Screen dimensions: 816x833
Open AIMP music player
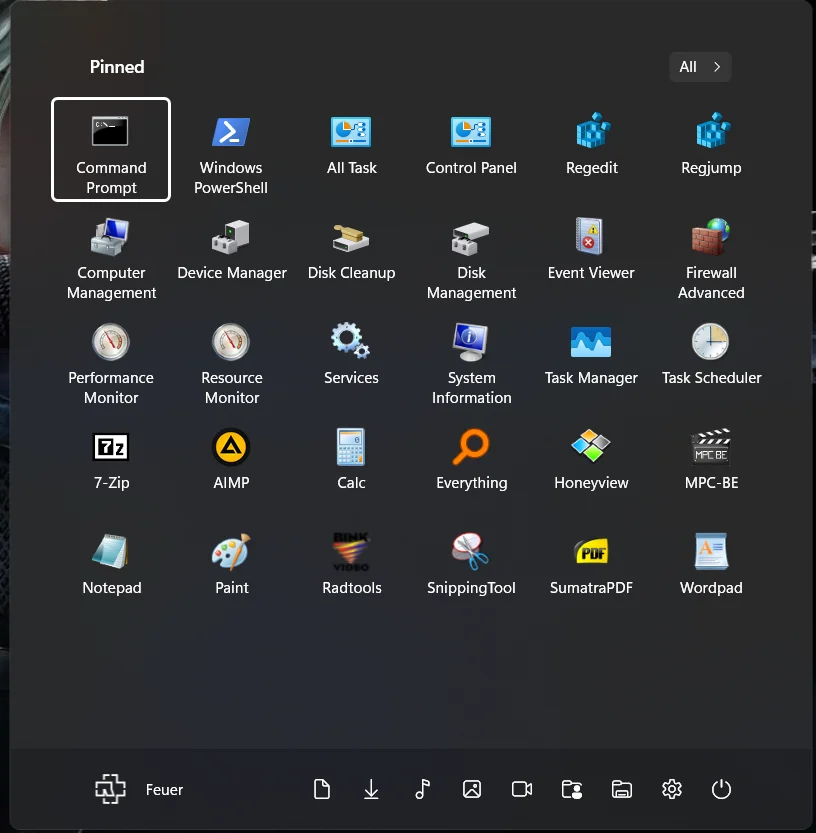pos(231,465)
